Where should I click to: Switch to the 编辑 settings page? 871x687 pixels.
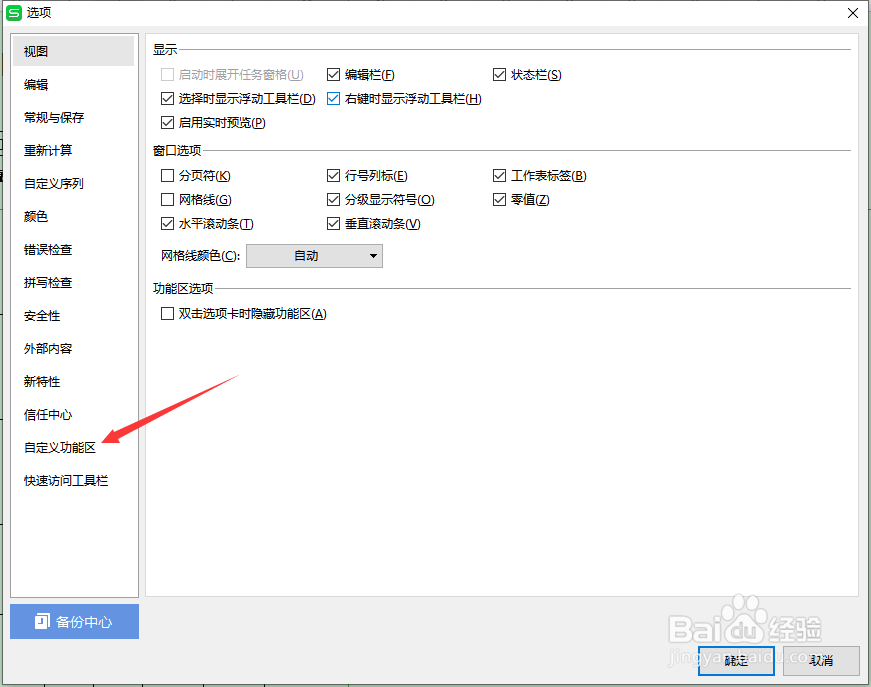(x=36, y=84)
